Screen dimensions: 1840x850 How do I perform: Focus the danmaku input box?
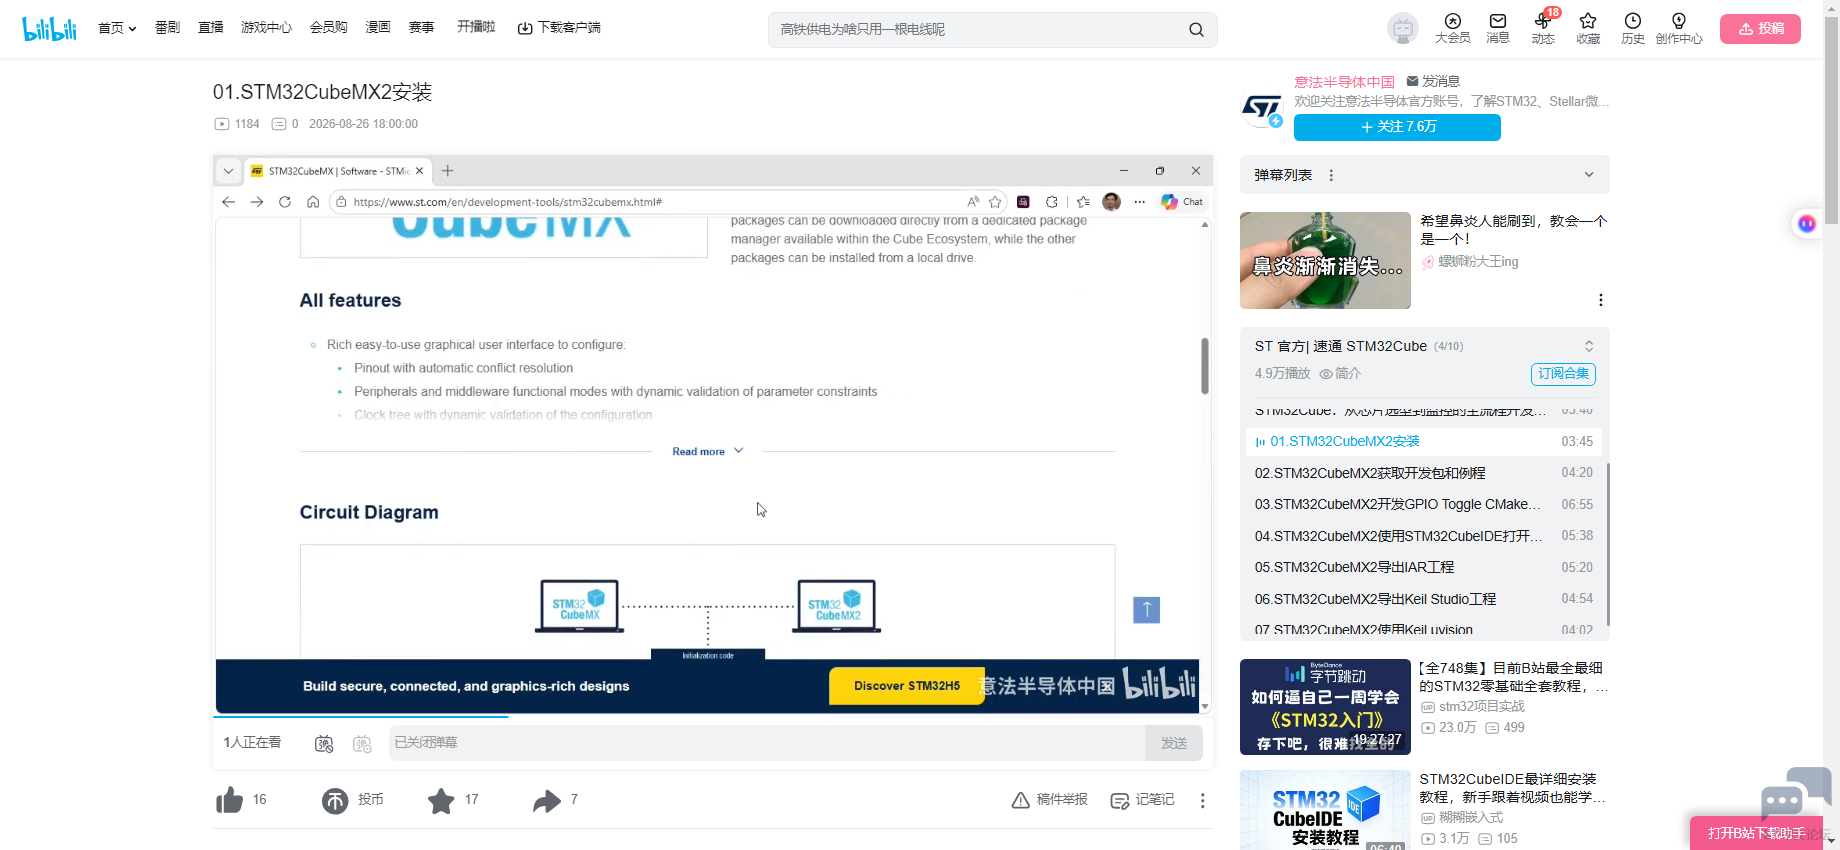point(767,743)
